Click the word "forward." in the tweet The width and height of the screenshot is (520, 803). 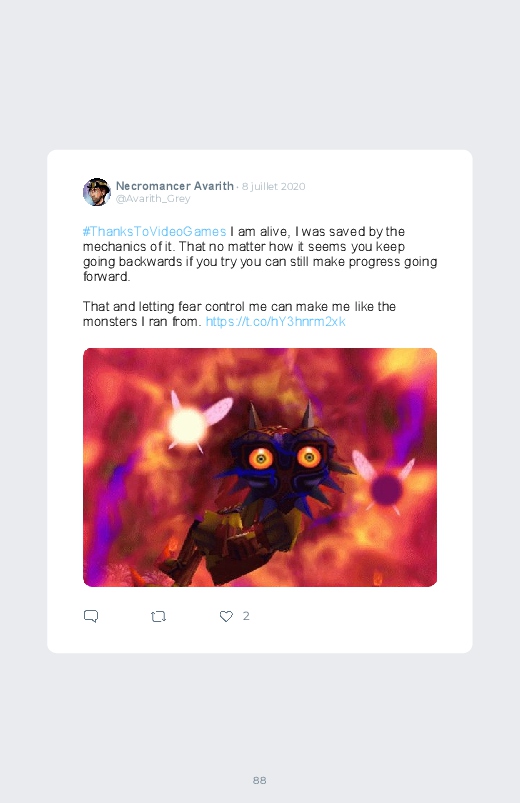pos(107,277)
